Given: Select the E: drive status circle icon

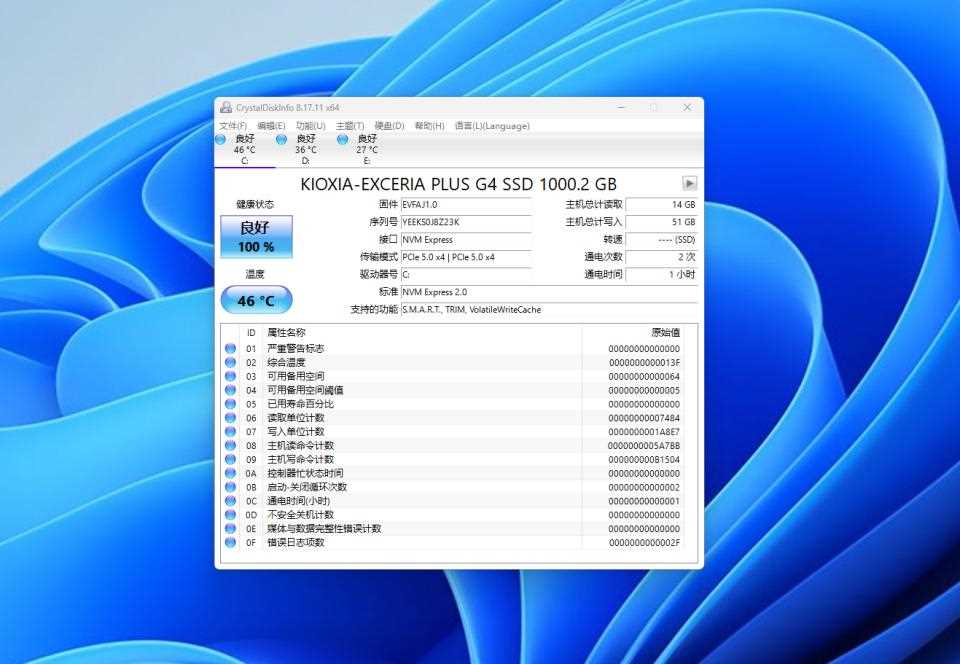Looking at the screenshot, I should pos(341,139).
